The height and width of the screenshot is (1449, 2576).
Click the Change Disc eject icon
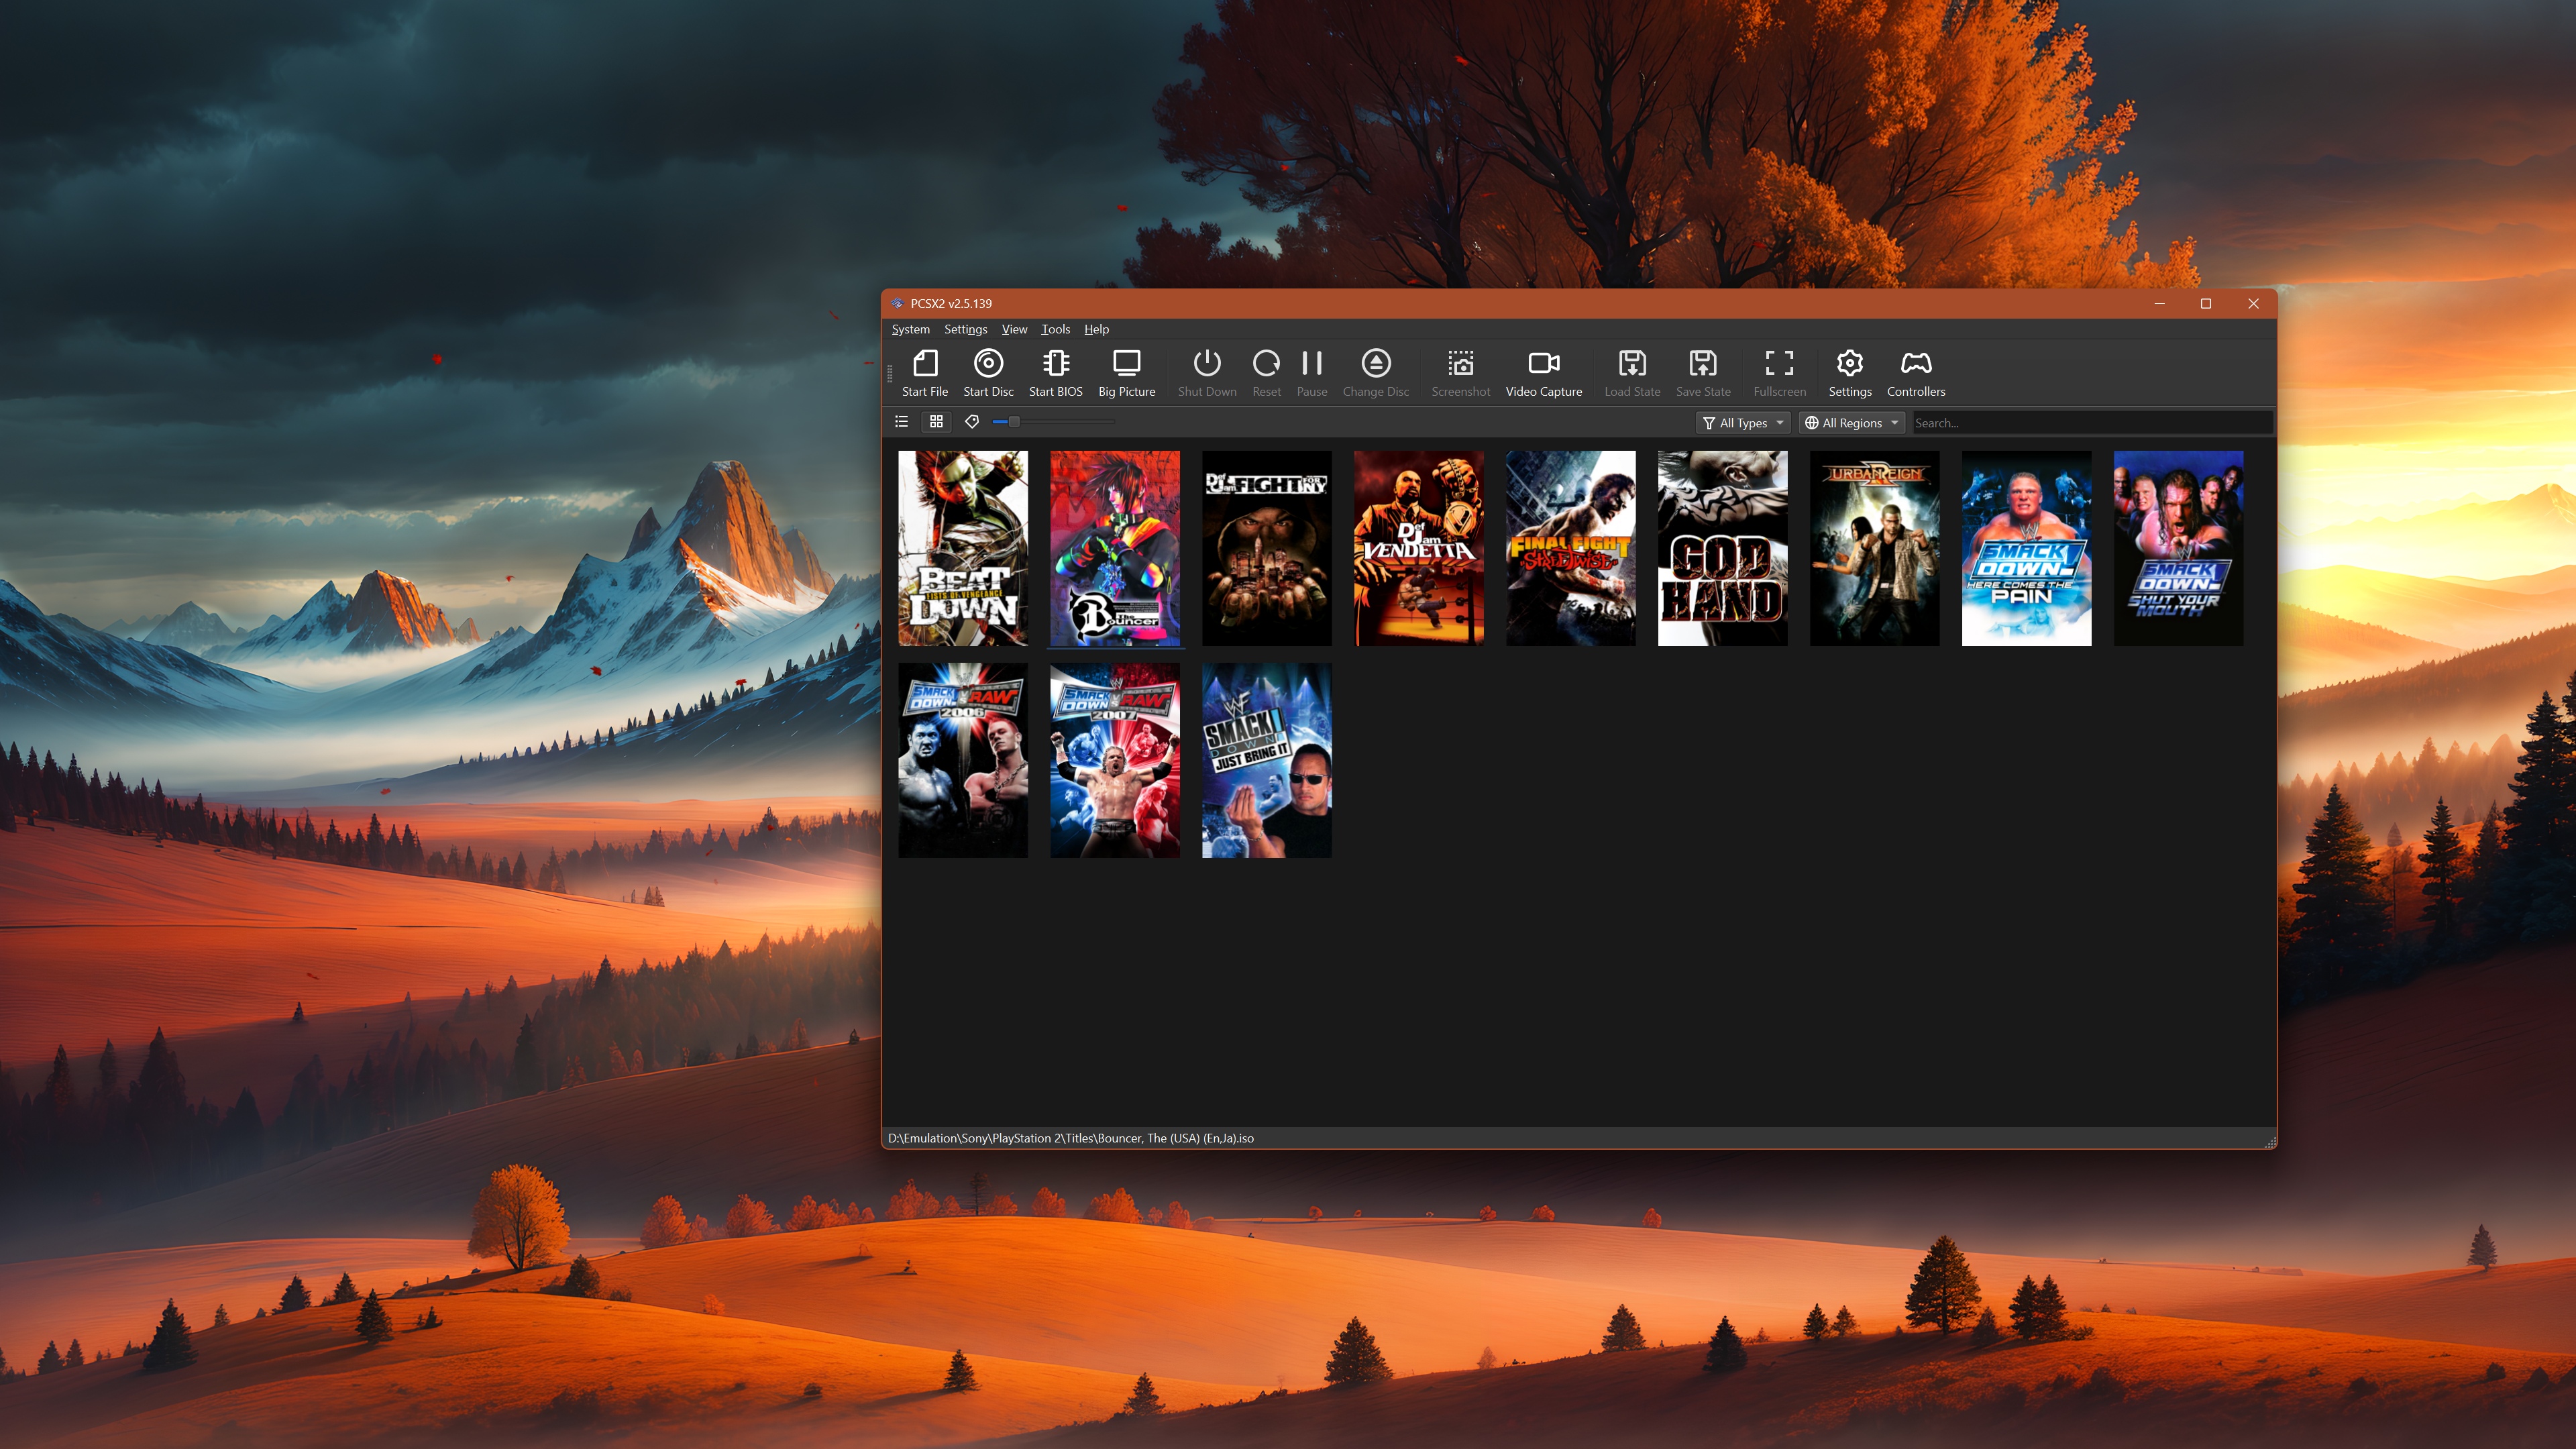click(1375, 374)
